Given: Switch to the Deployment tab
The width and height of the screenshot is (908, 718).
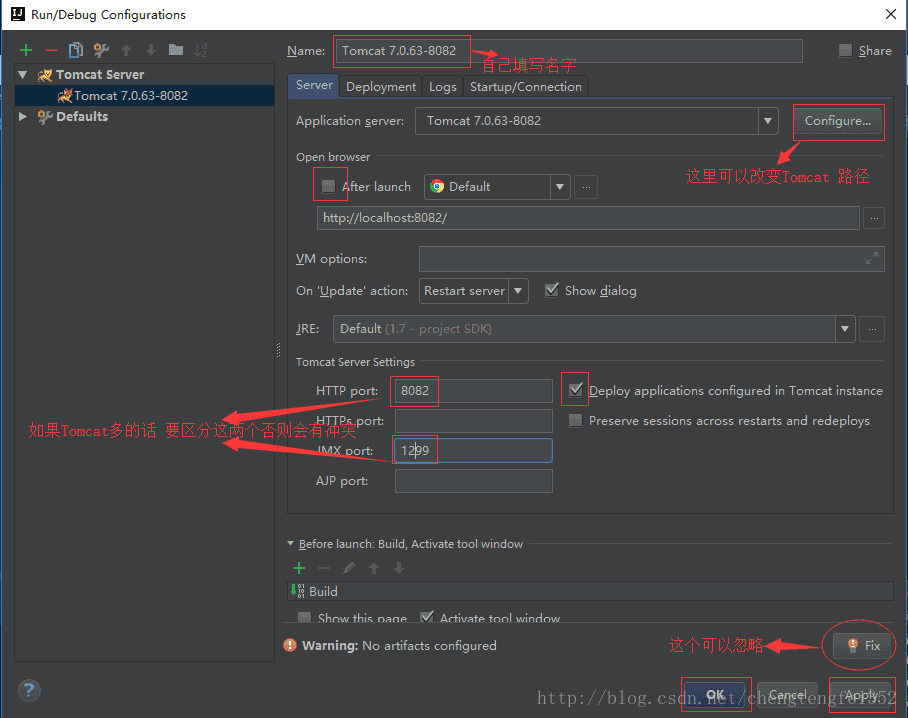Looking at the screenshot, I should tap(381, 87).
